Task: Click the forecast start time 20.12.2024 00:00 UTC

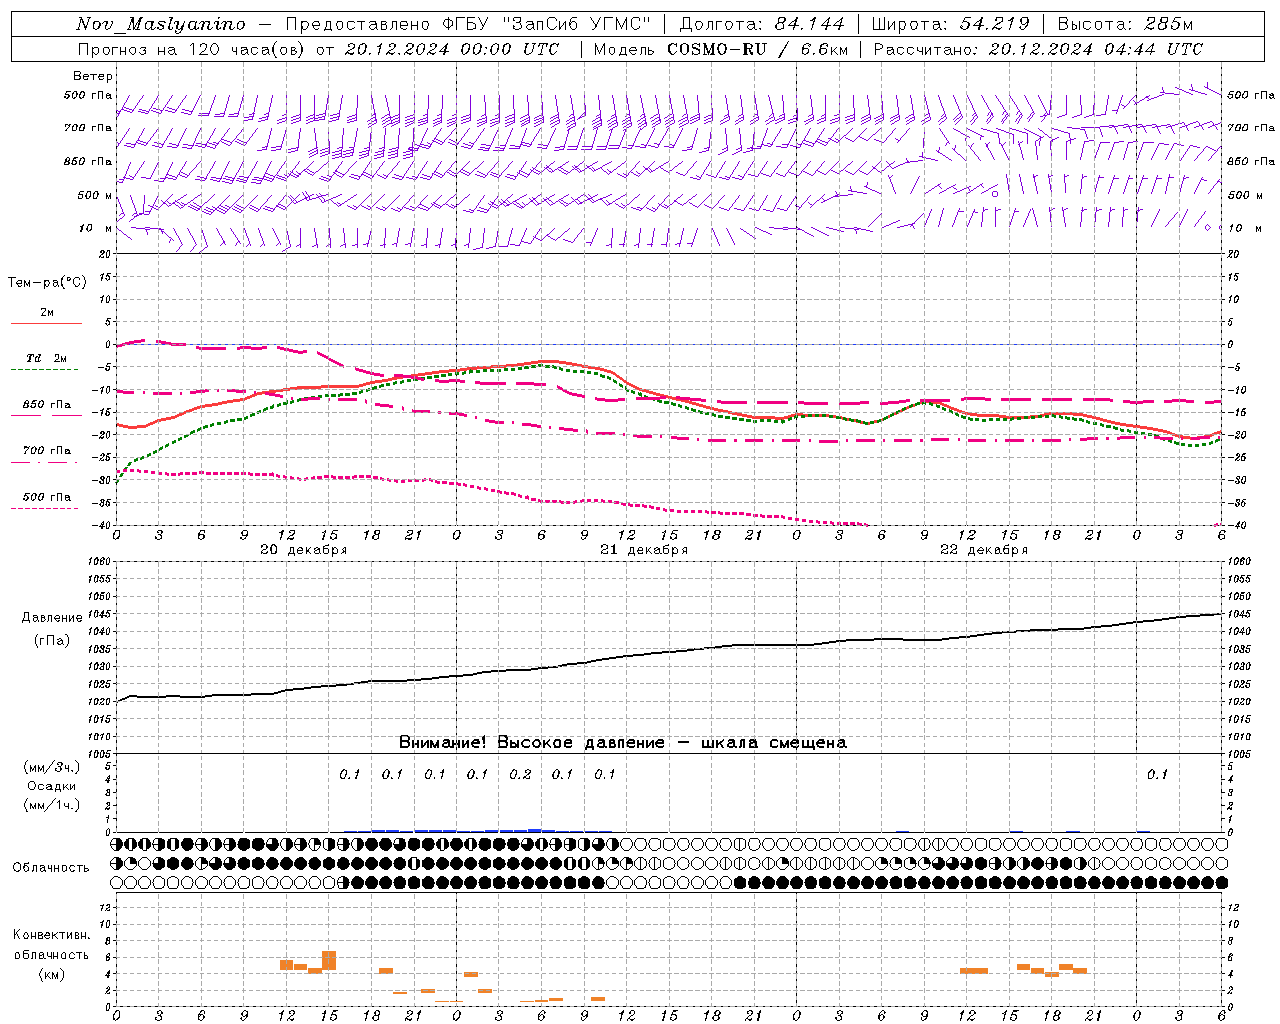Action: (452, 49)
